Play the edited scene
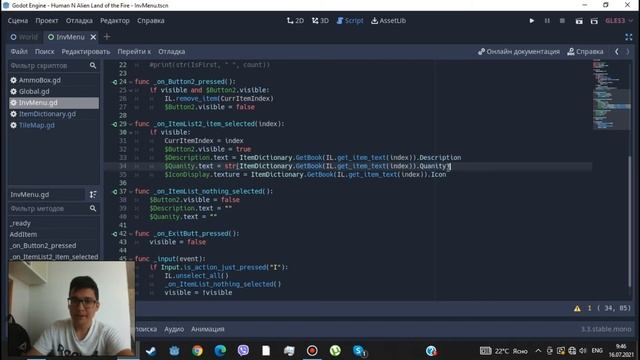This screenshot has height=360, width=640. pos(579,20)
